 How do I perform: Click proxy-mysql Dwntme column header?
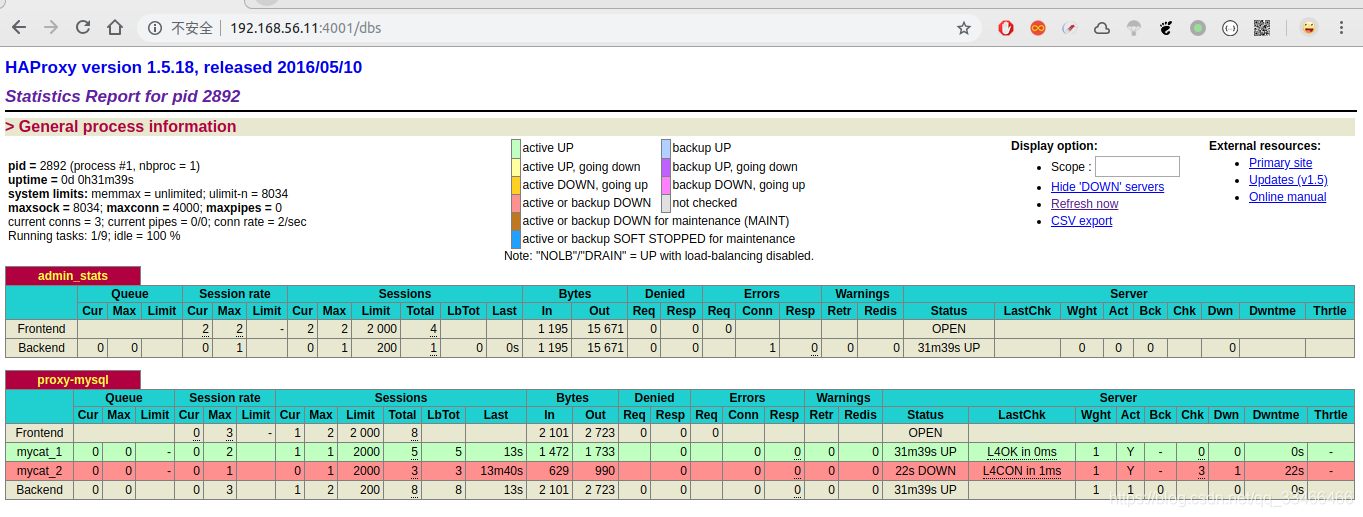pyautogui.click(x=1275, y=415)
